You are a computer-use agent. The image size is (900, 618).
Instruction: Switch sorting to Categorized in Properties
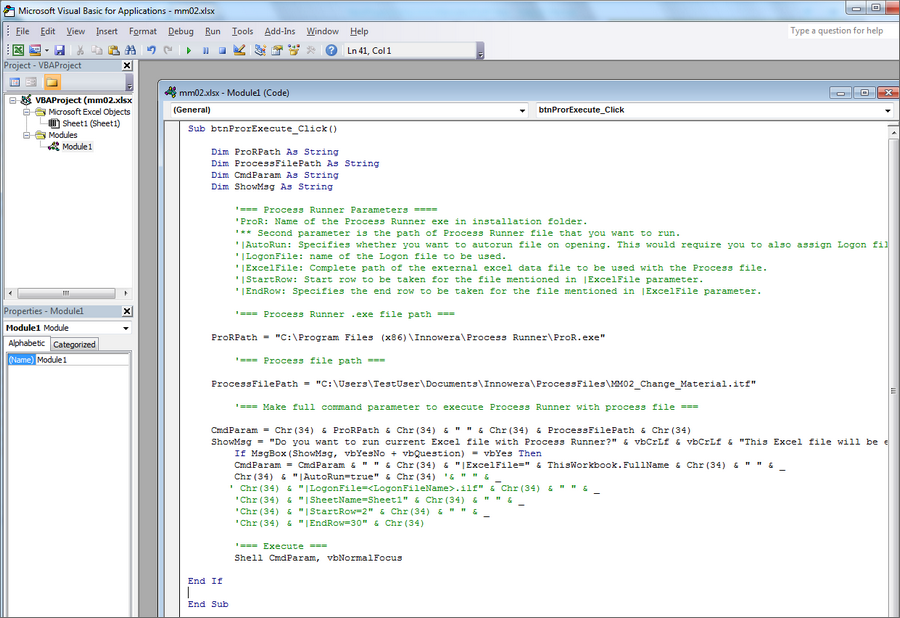point(75,343)
